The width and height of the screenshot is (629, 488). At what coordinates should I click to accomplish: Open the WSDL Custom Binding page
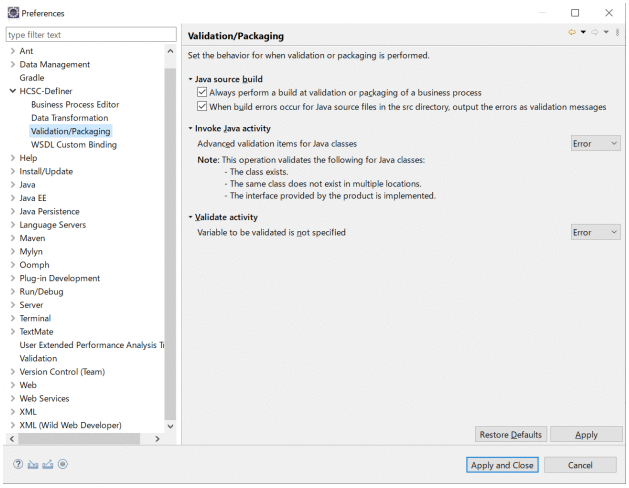tap(74, 144)
